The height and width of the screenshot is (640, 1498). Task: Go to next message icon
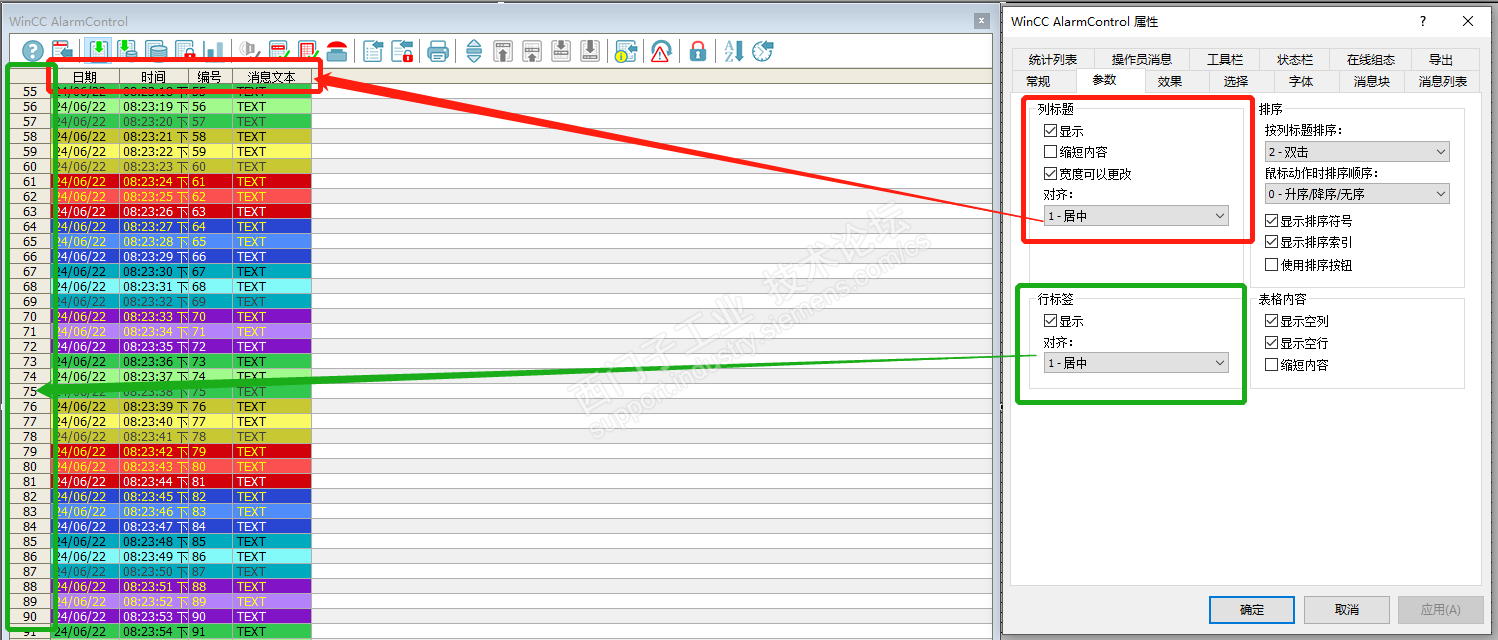click(561, 51)
